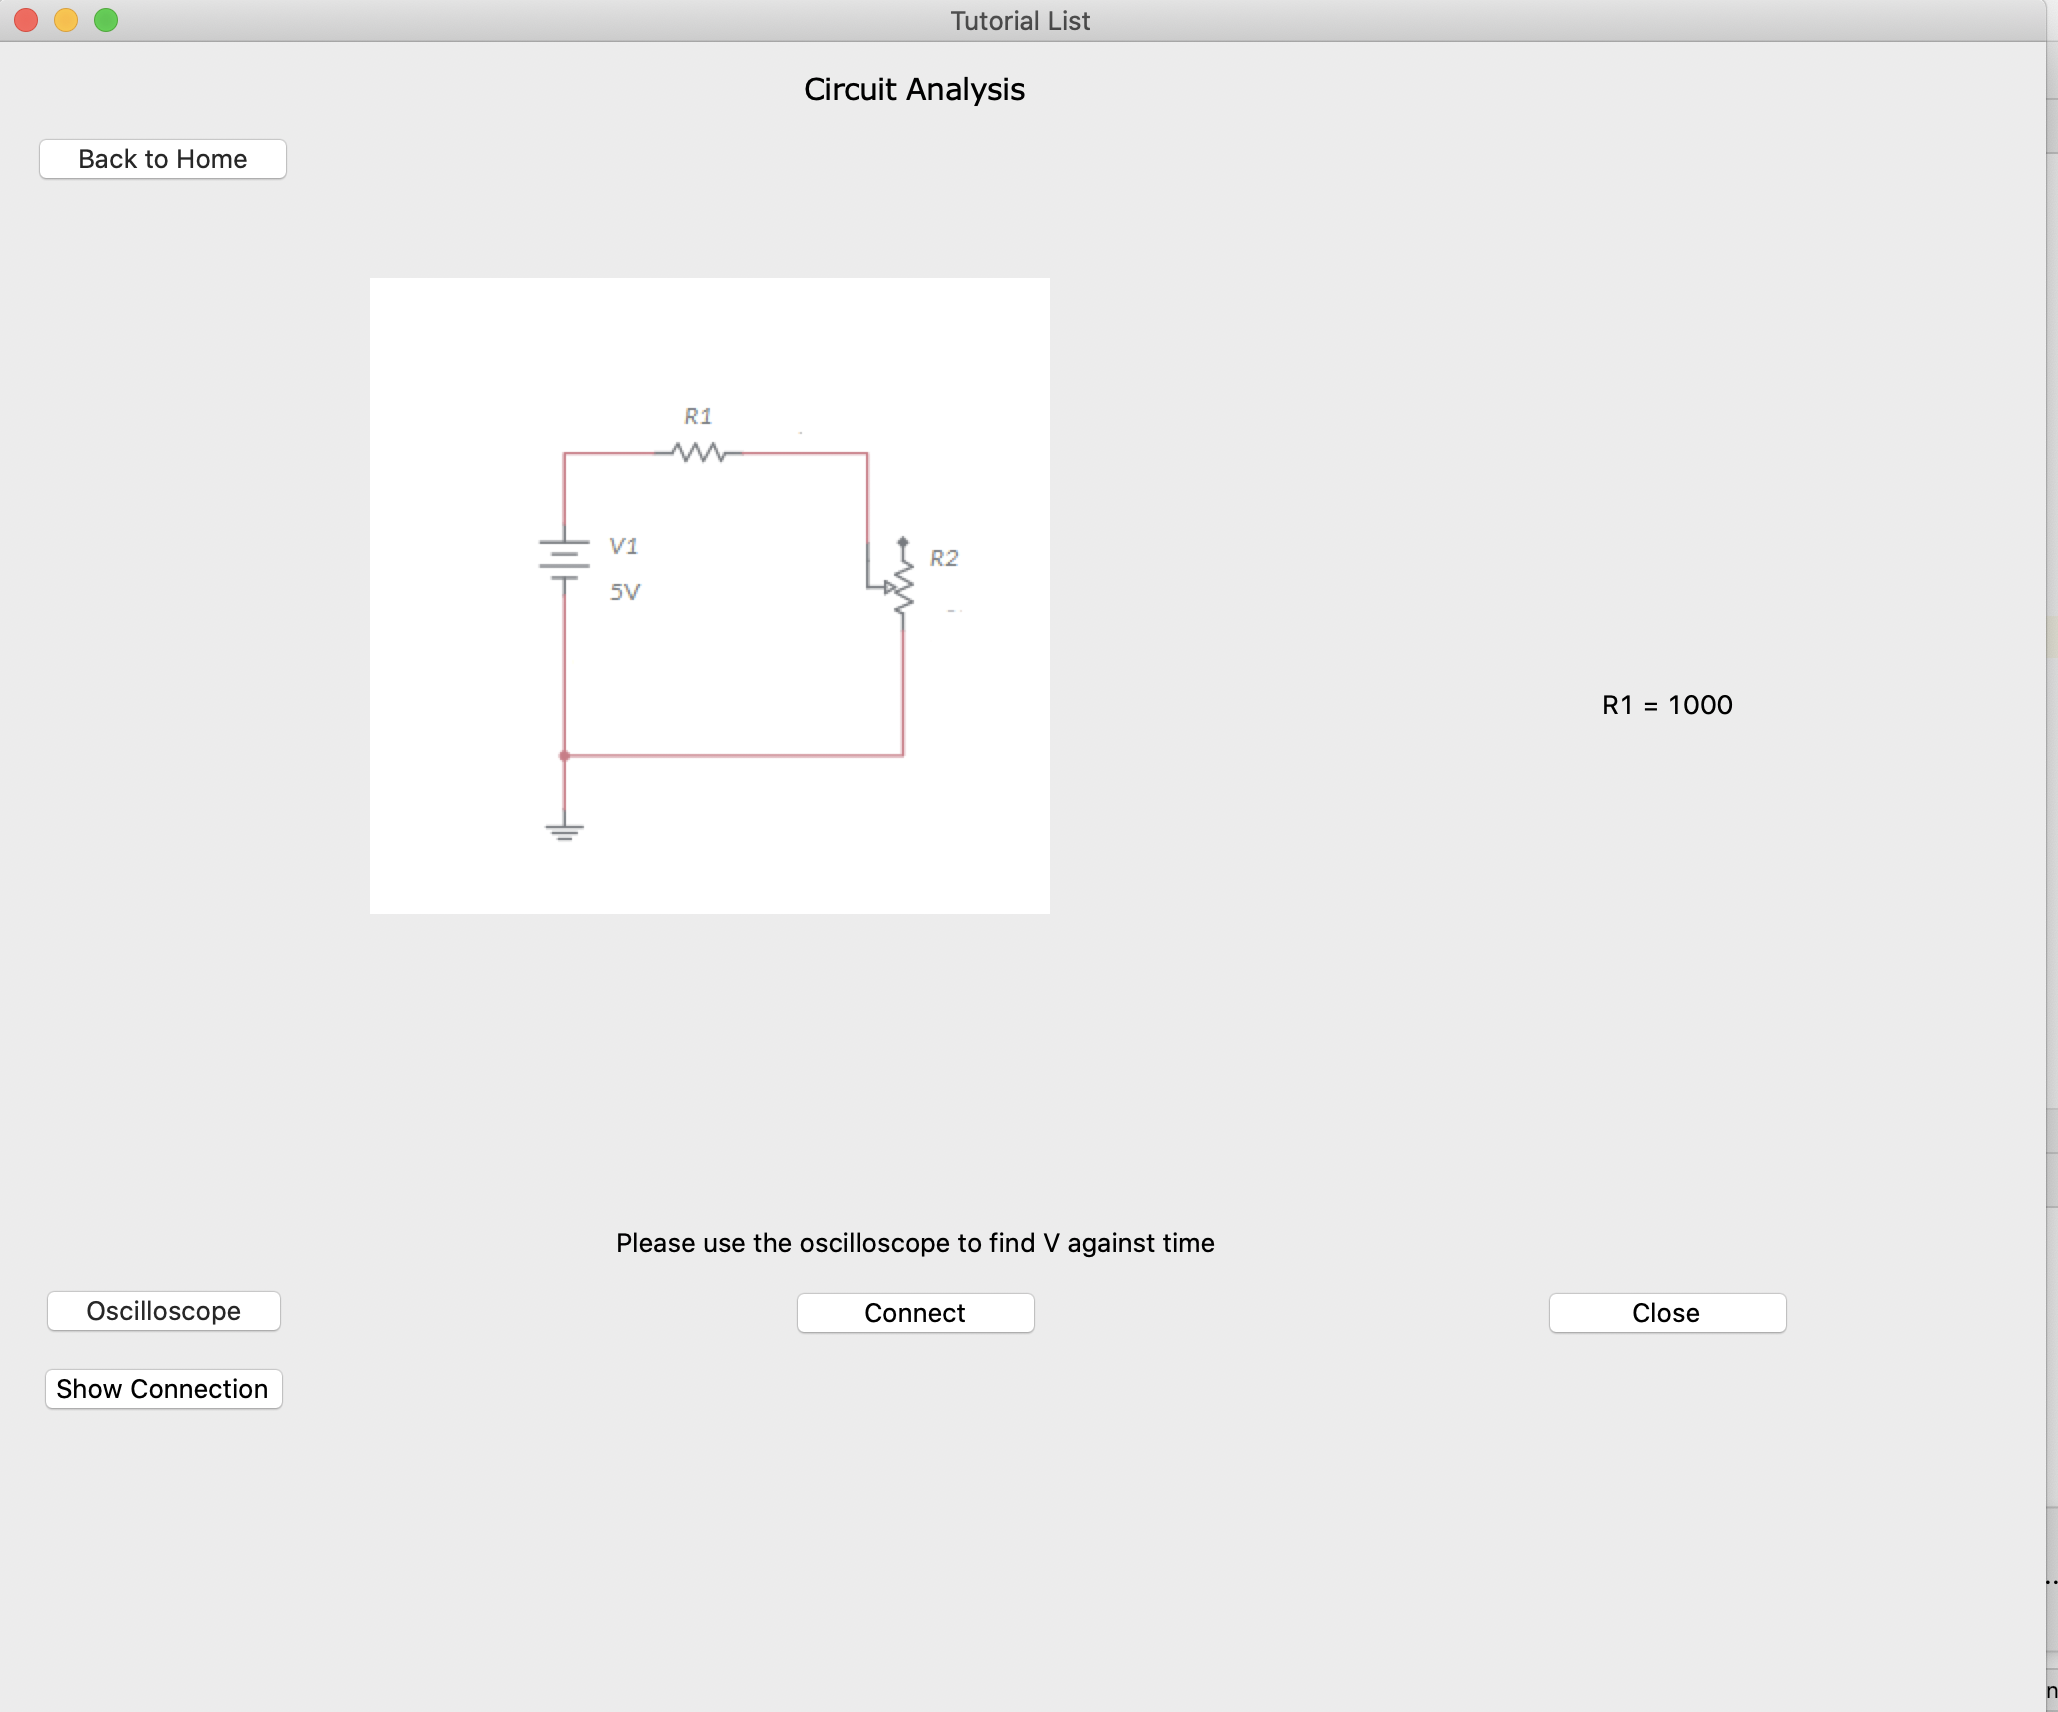Click the R1 resistor zigzag symbol

click(x=699, y=453)
